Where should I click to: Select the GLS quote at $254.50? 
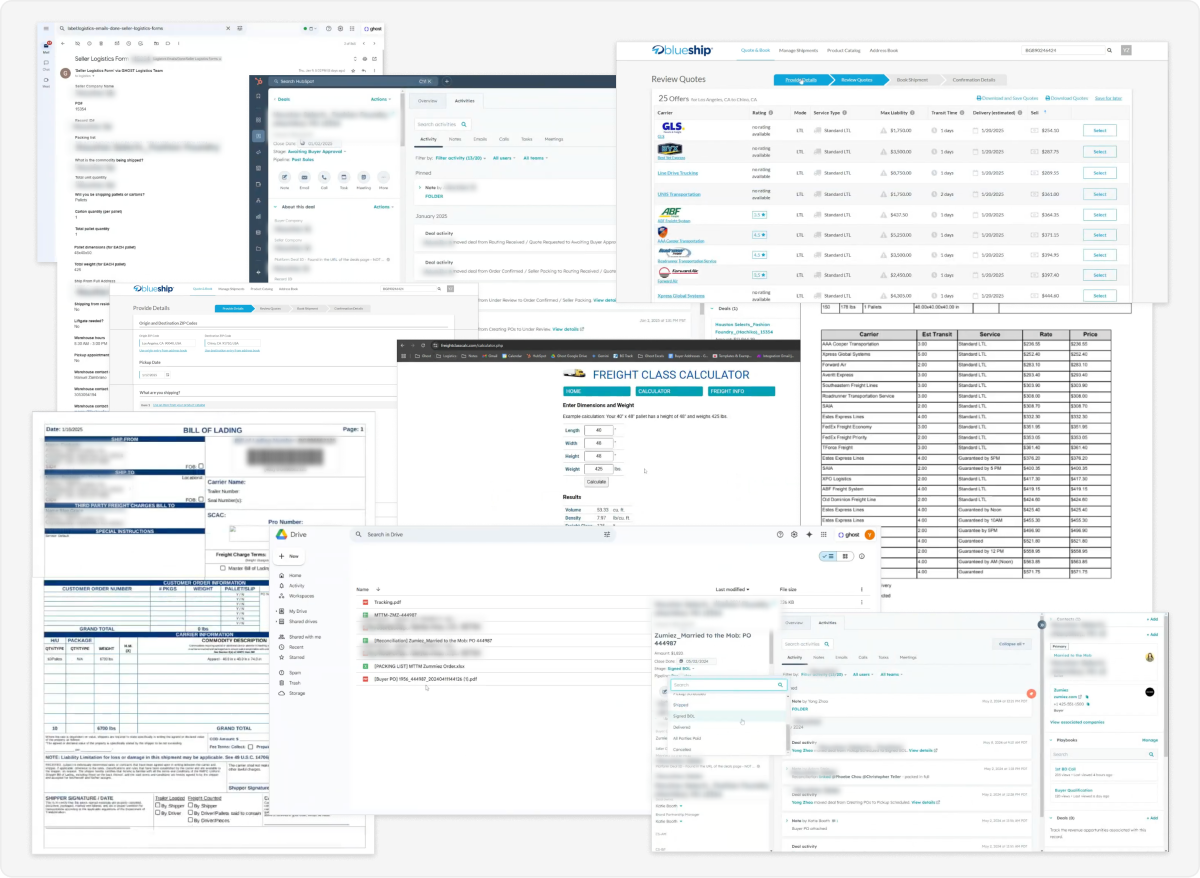(1099, 131)
